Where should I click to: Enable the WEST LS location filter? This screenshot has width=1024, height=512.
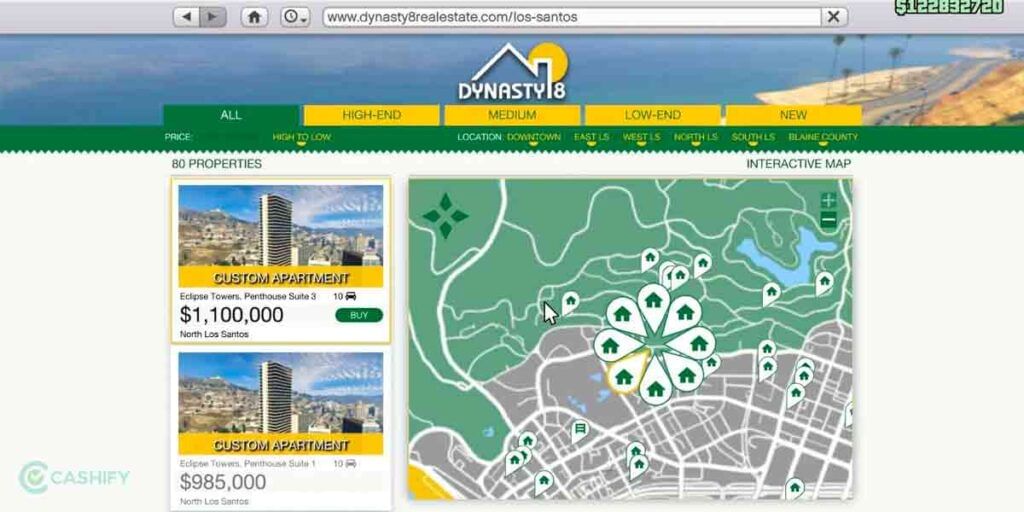pyautogui.click(x=641, y=137)
